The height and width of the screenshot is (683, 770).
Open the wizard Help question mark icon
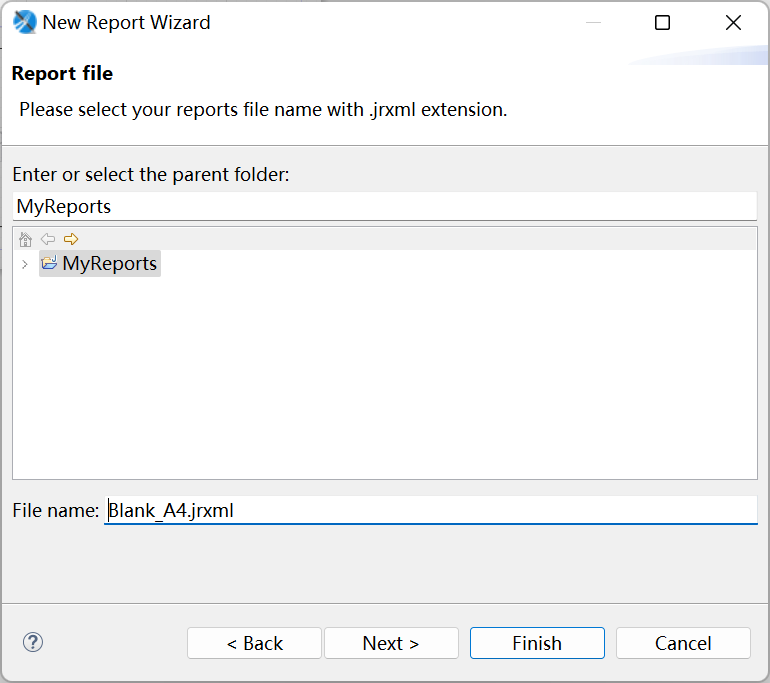[x=33, y=642]
